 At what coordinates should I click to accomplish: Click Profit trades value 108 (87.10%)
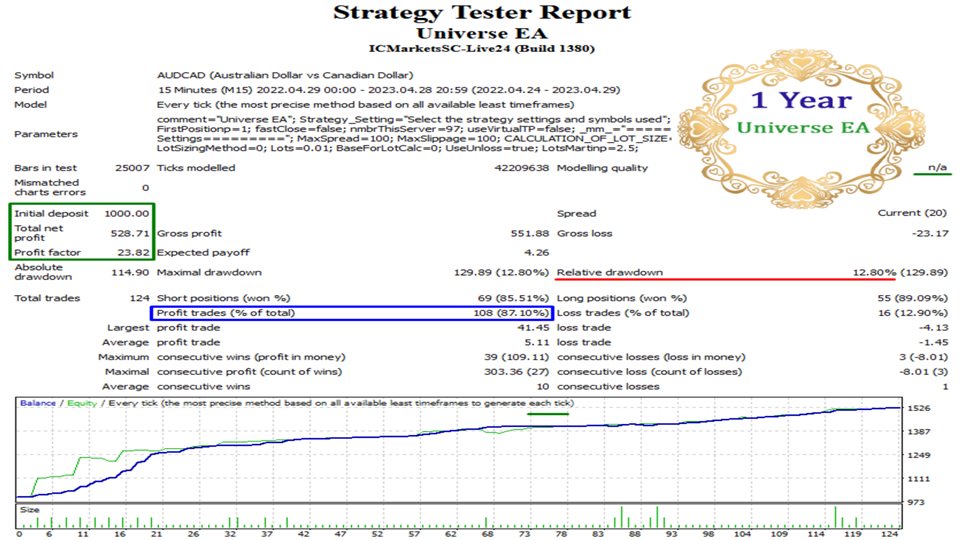pos(511,313)
